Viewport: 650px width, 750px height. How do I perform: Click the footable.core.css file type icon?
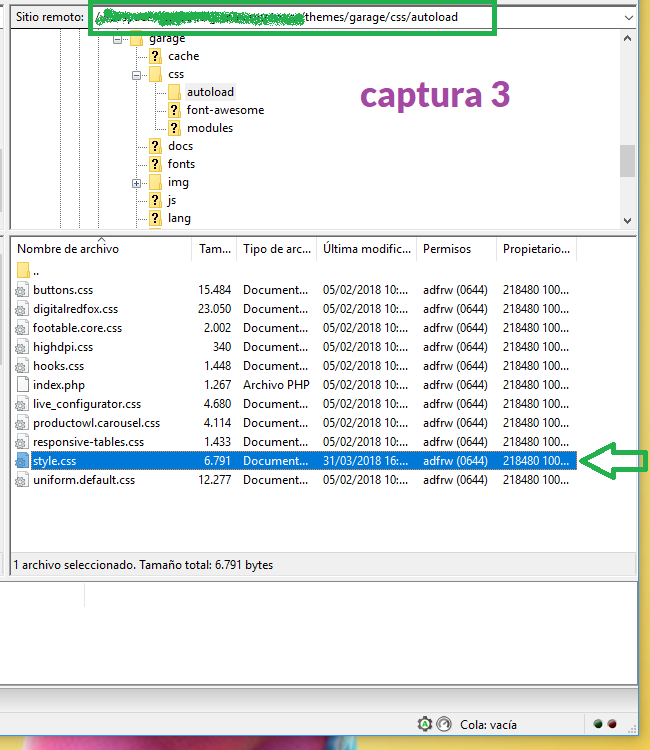coord(22,328)
